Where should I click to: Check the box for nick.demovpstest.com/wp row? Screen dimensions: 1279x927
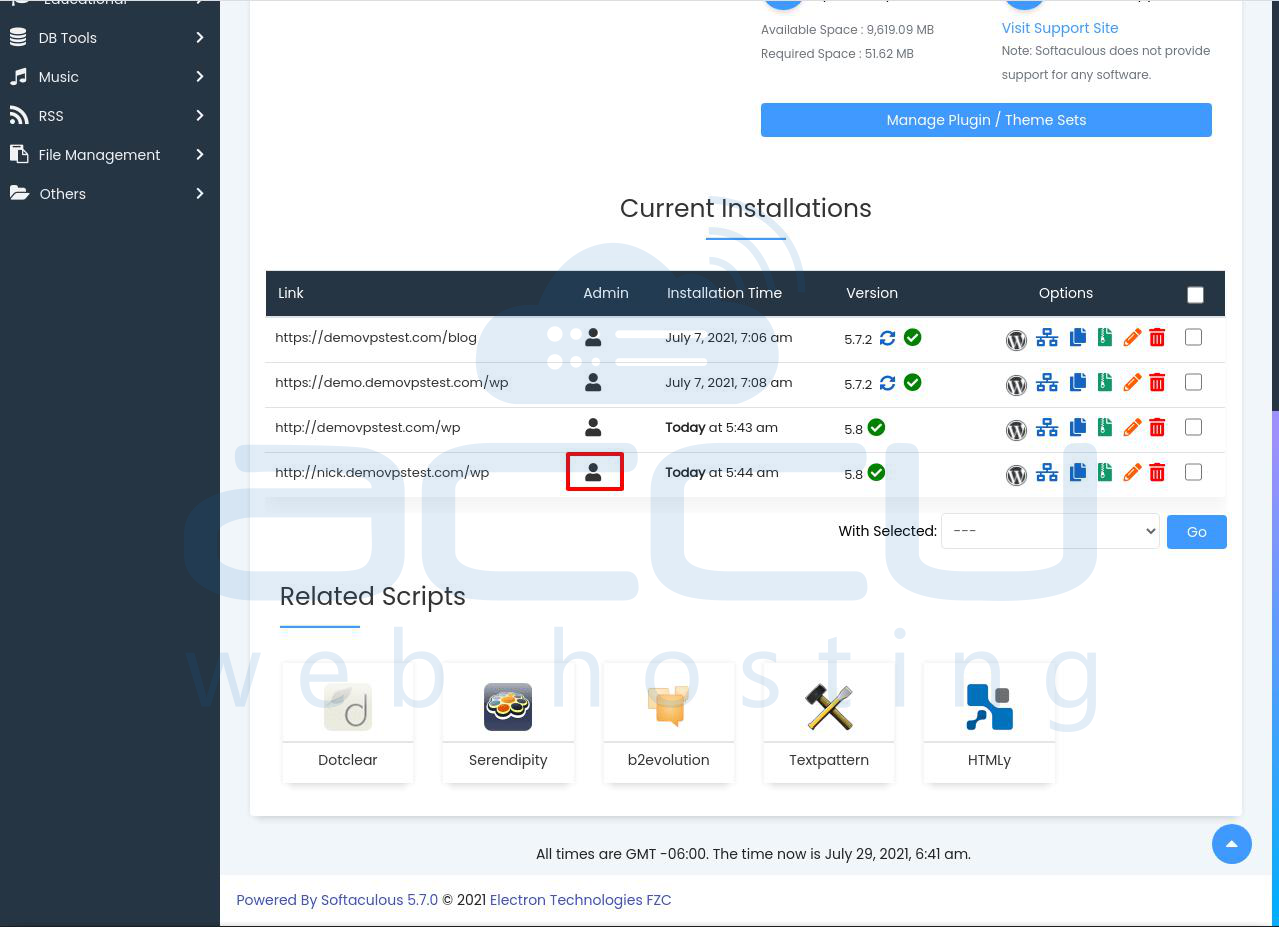pyautogui.click(x=1193, y=472)
